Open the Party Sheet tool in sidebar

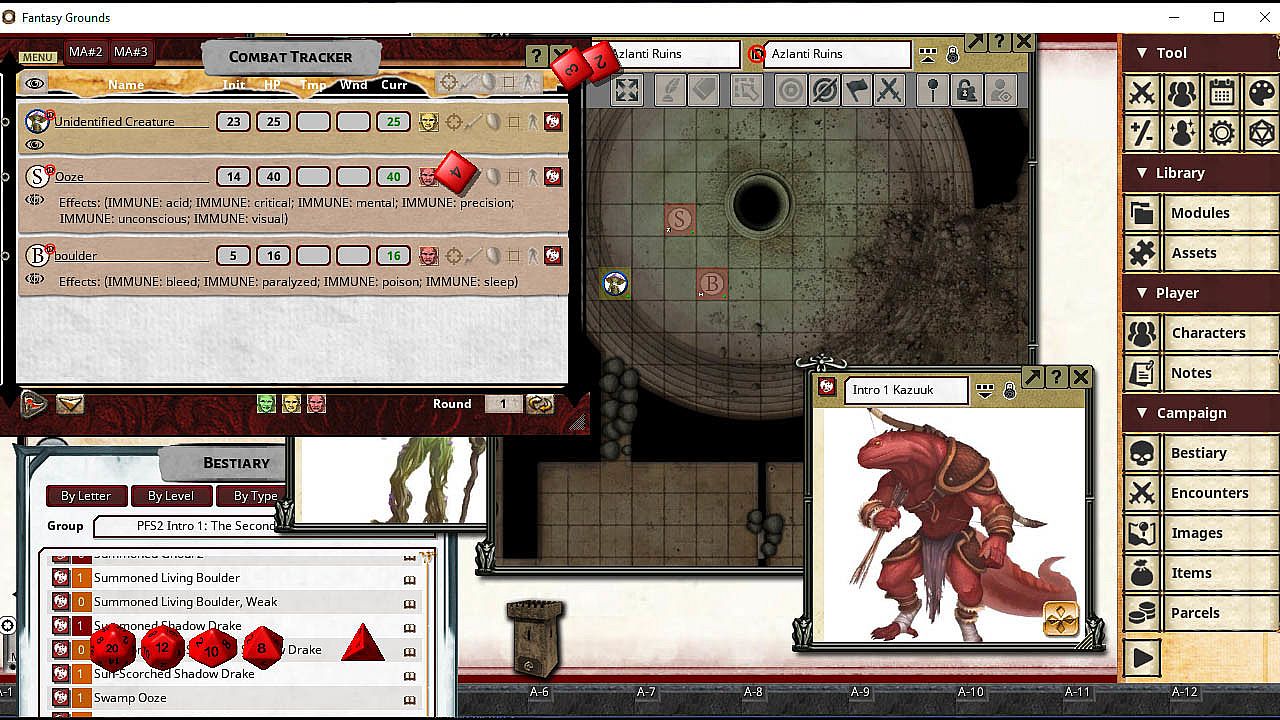[1182, 93]
